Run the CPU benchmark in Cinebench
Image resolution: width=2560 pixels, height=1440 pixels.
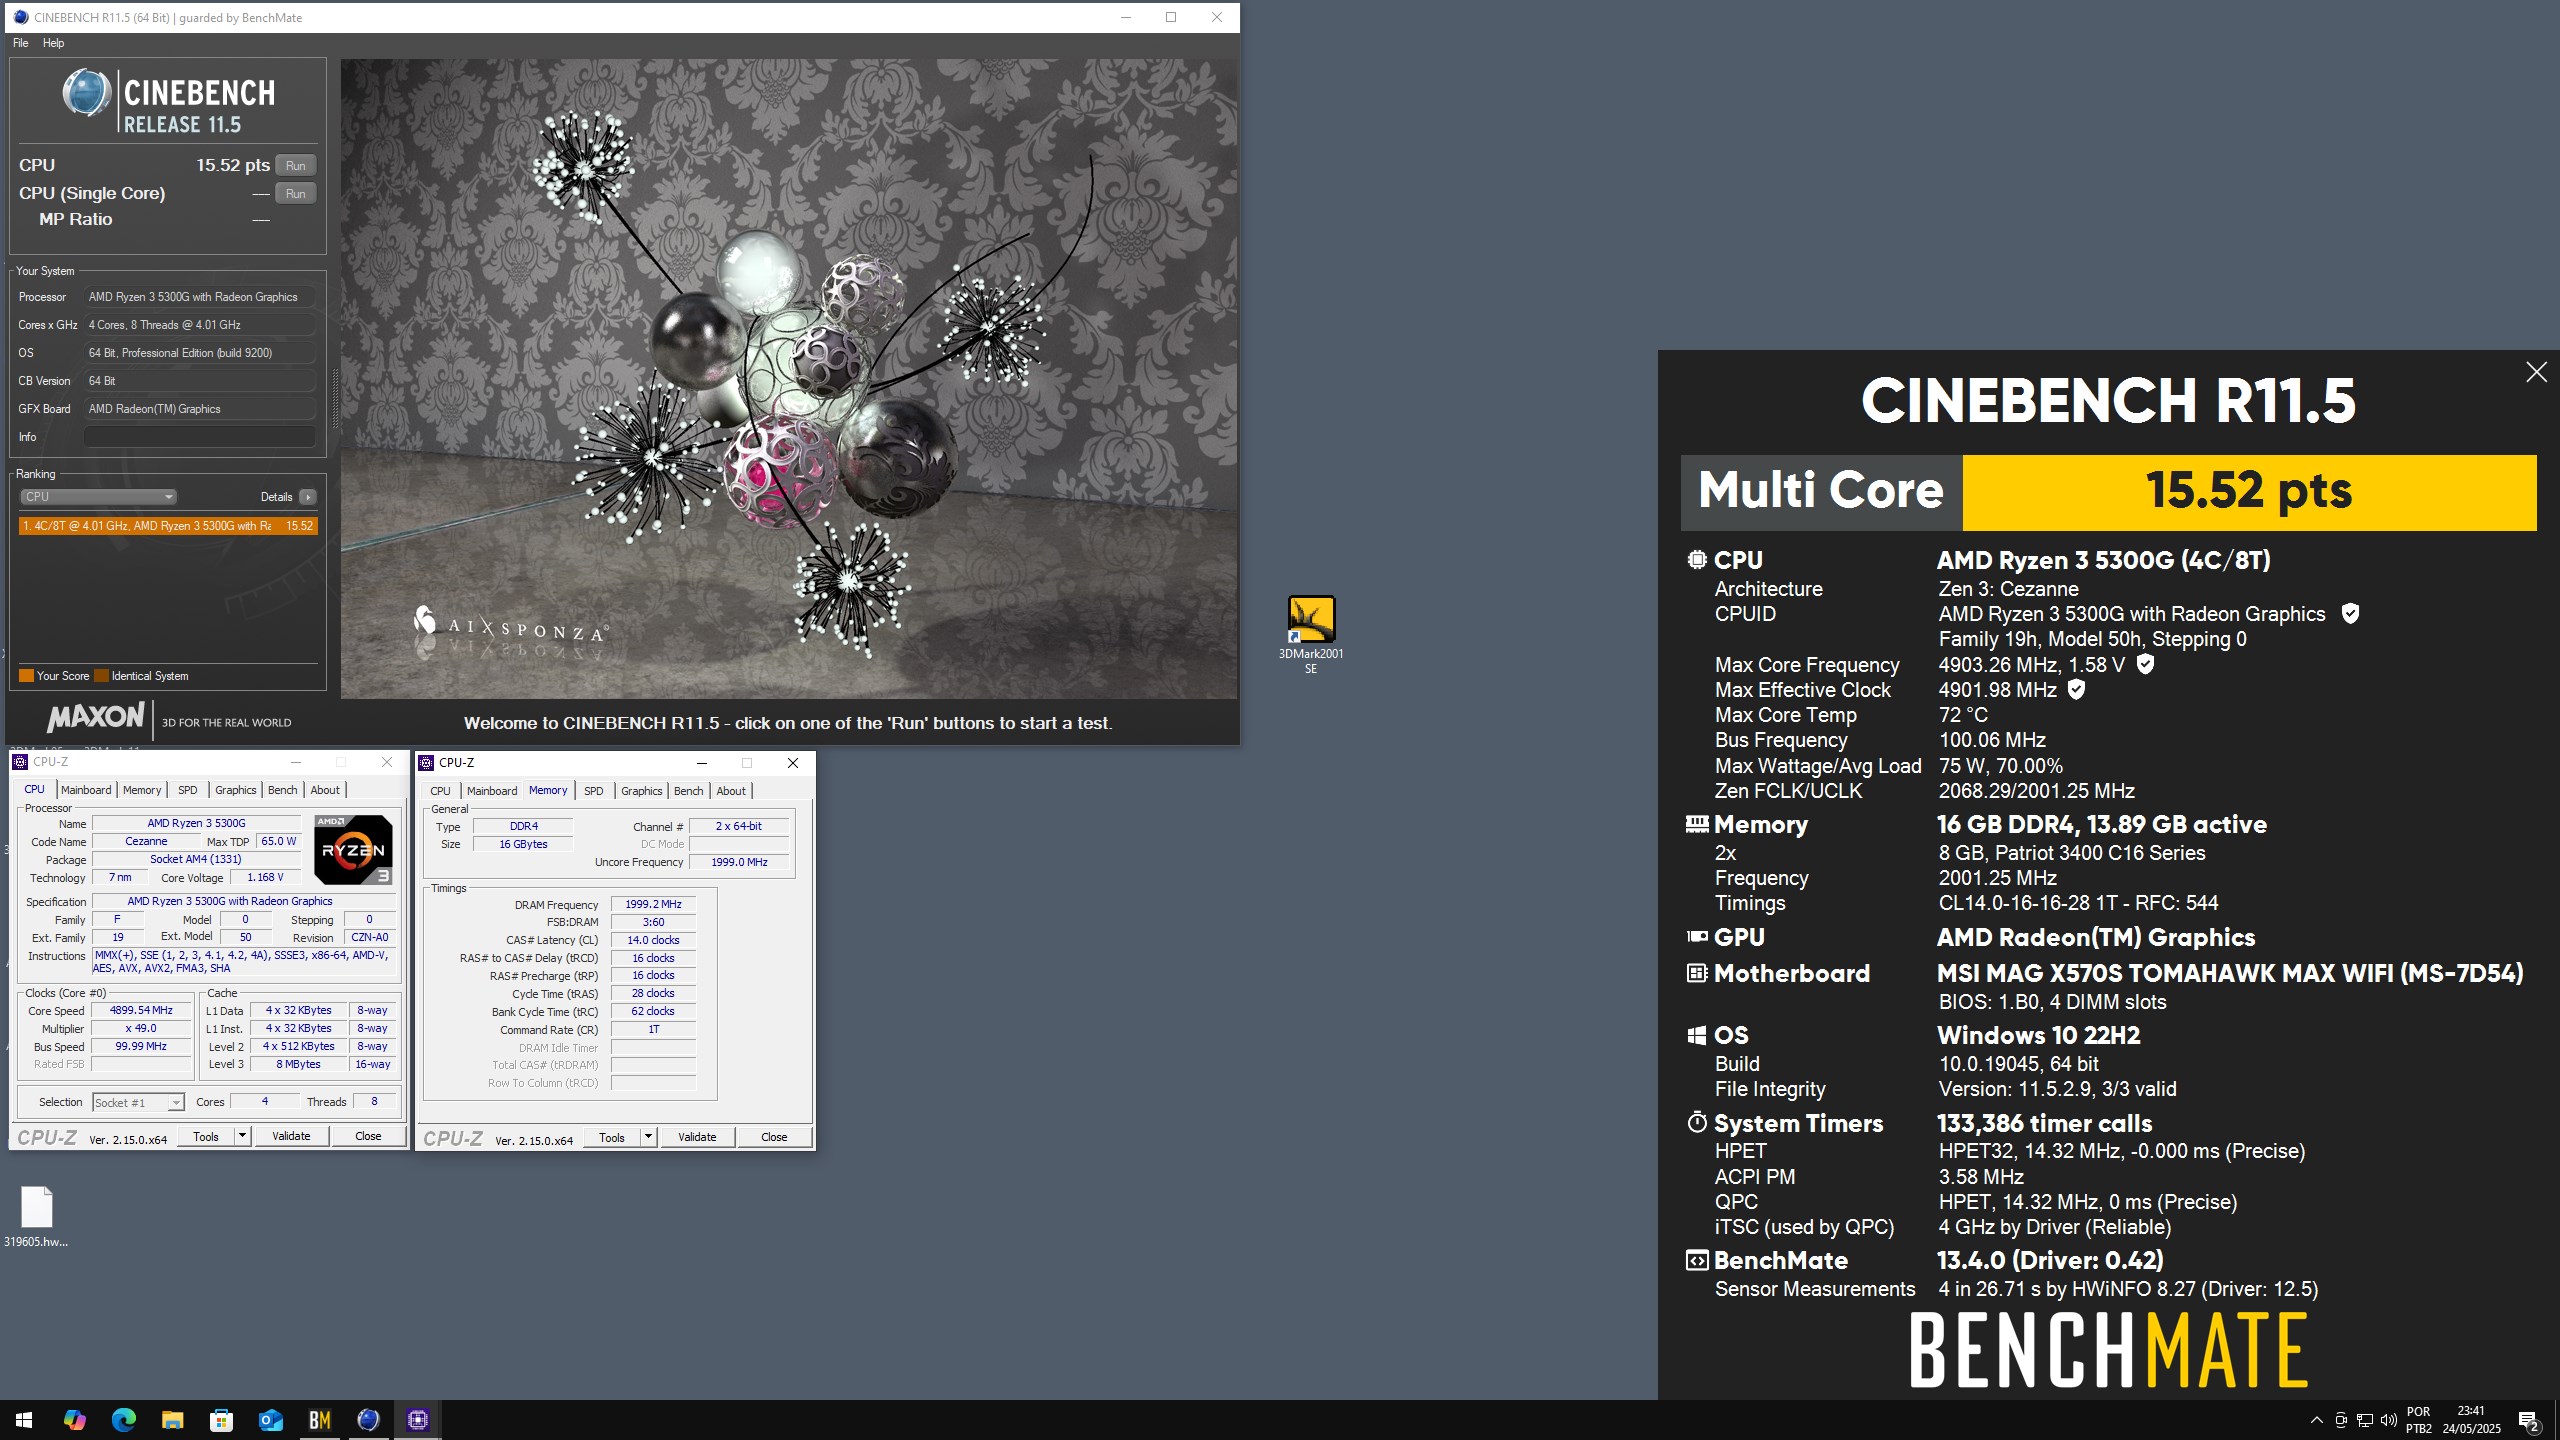pyautogui.click(x=295, y=166)
